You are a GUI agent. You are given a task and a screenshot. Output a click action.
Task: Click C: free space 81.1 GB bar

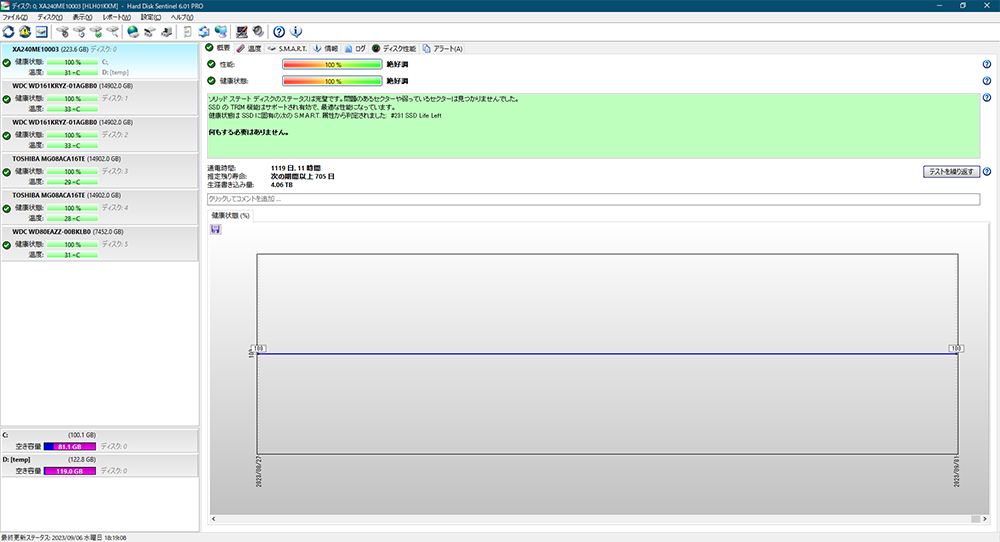(70, 446)
